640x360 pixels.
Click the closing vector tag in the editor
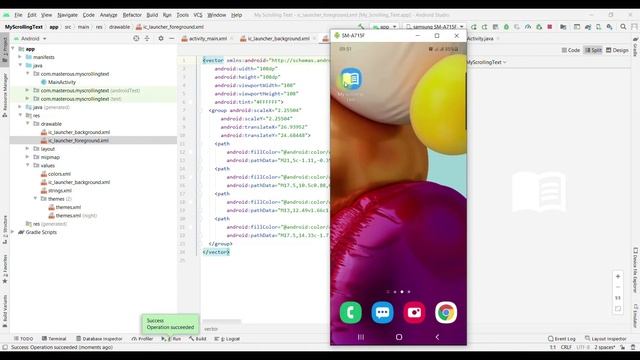tap(216, 252)
